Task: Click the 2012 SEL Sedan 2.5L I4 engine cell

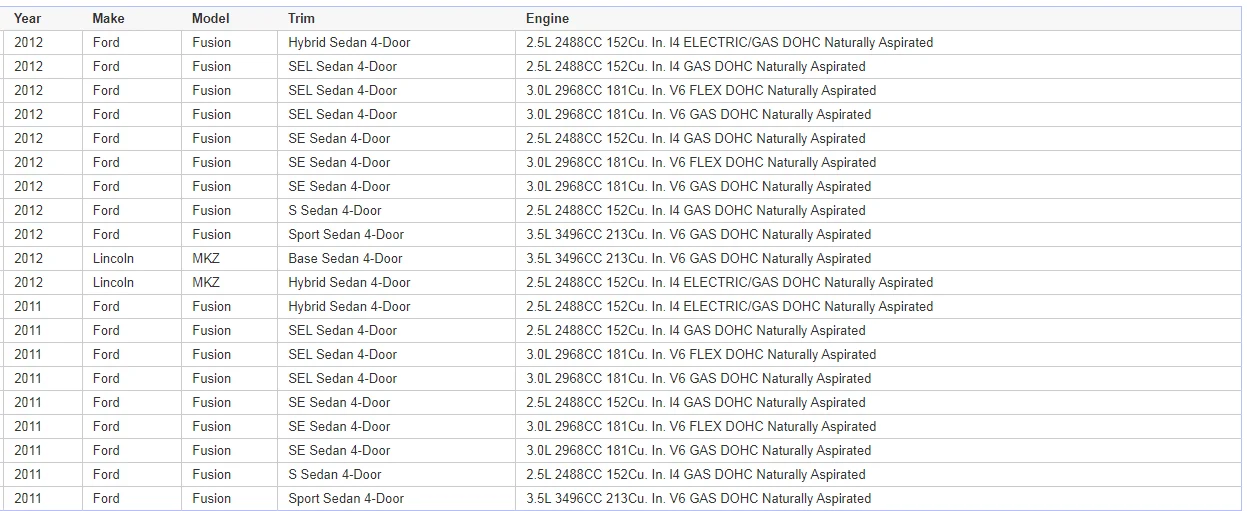Action: tap(696, 66)
